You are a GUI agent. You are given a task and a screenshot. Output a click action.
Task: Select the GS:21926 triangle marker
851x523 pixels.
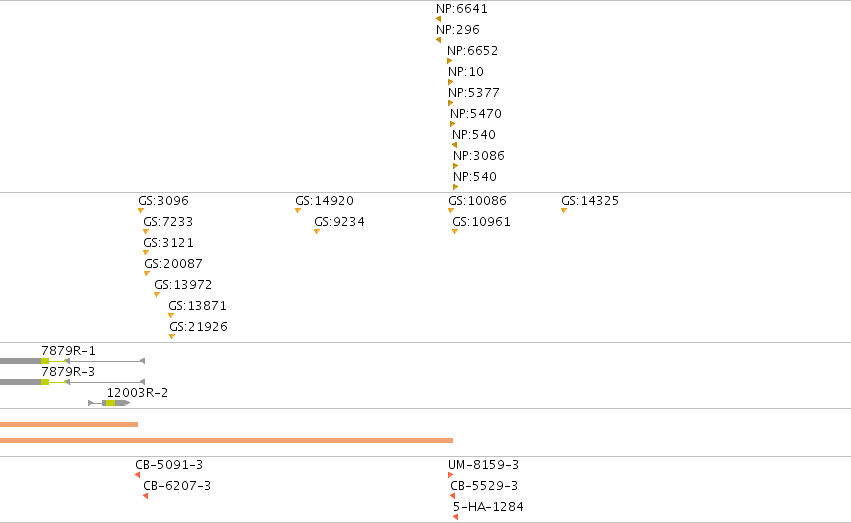click(172, 337)
